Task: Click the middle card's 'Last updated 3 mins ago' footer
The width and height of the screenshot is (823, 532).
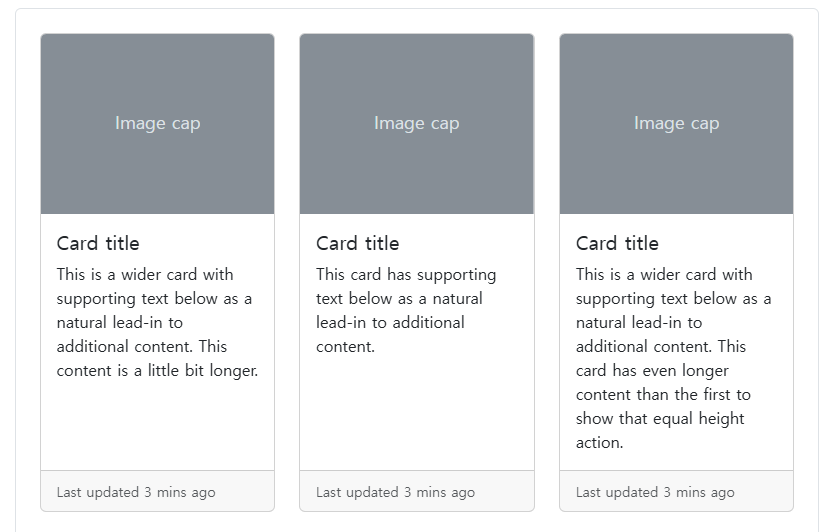Action: coord(417,492)
